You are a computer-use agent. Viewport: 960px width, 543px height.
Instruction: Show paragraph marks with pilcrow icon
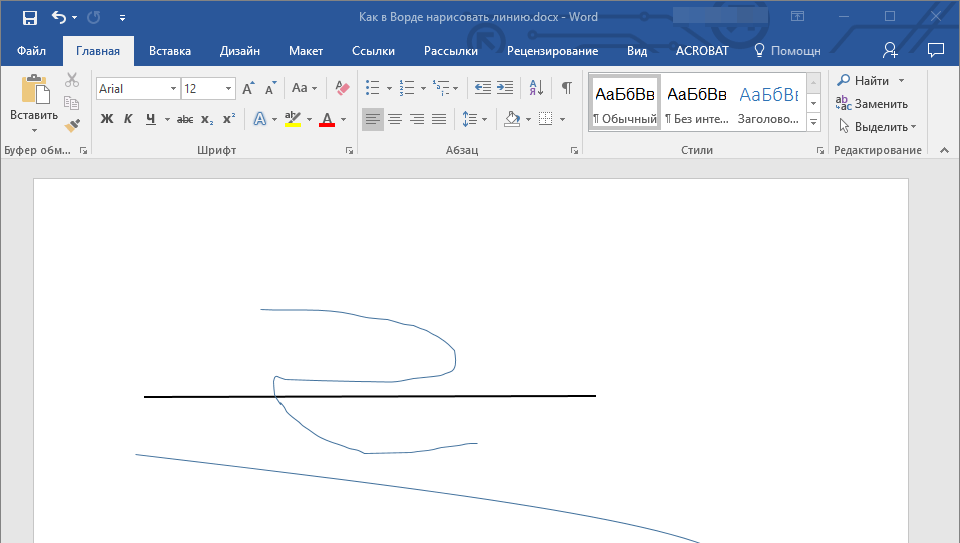(x=566, y=88)
